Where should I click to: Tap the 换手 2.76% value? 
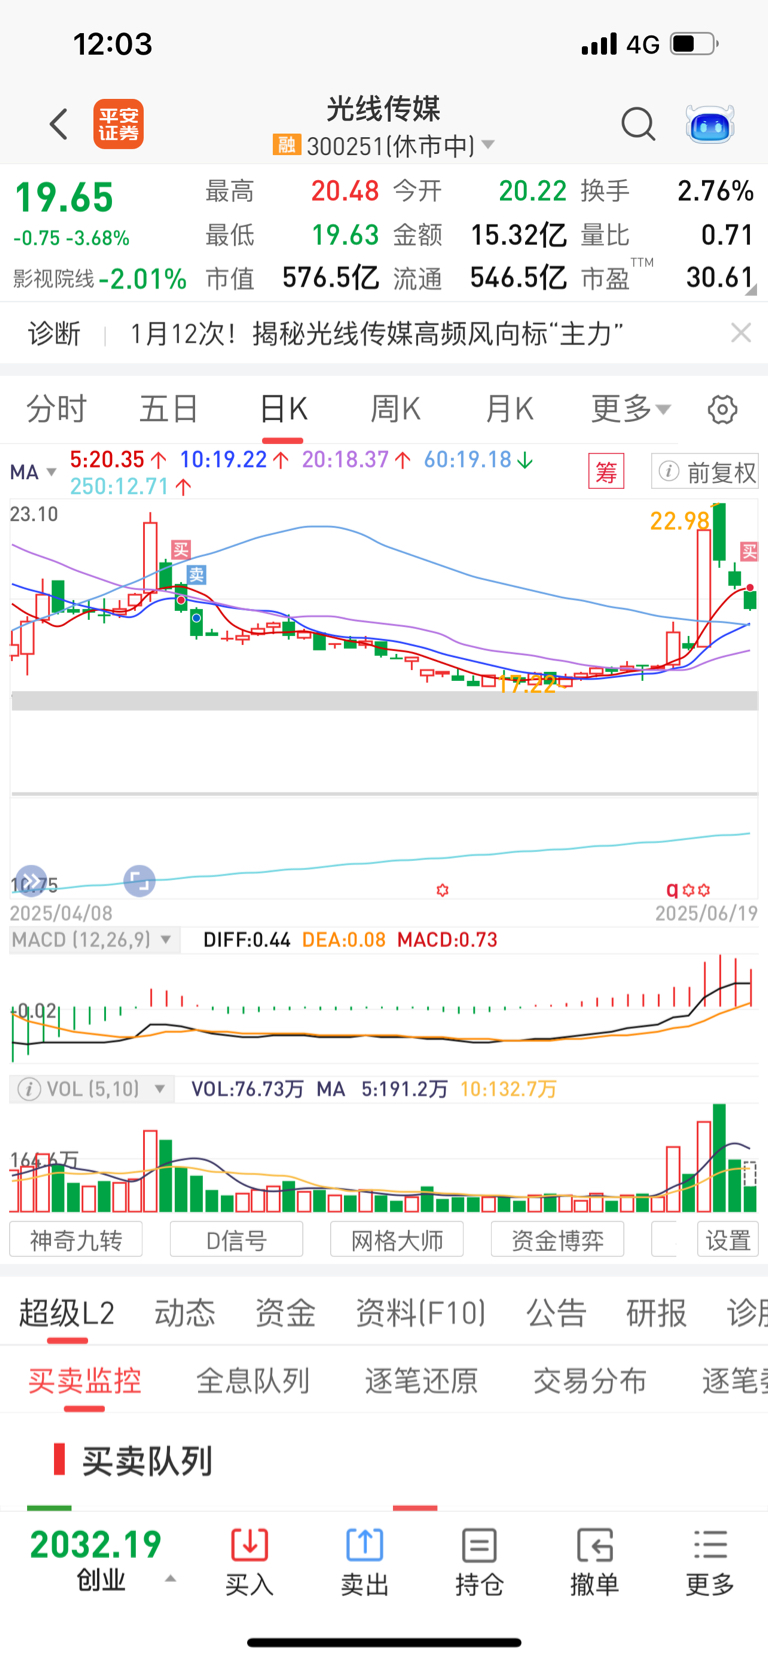(x=715, y=191)
